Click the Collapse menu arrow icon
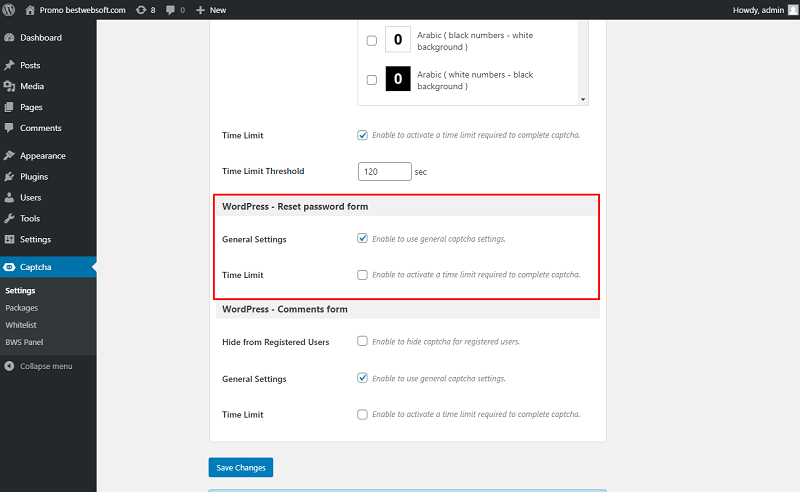The image size is (800, 492). pyautogui.click(x=9, y=366)
